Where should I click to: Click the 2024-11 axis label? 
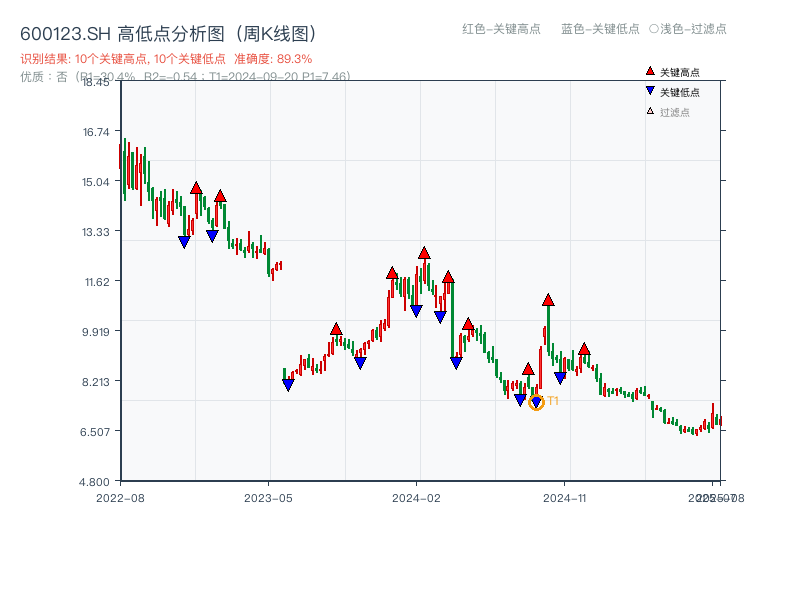point(565,495)
